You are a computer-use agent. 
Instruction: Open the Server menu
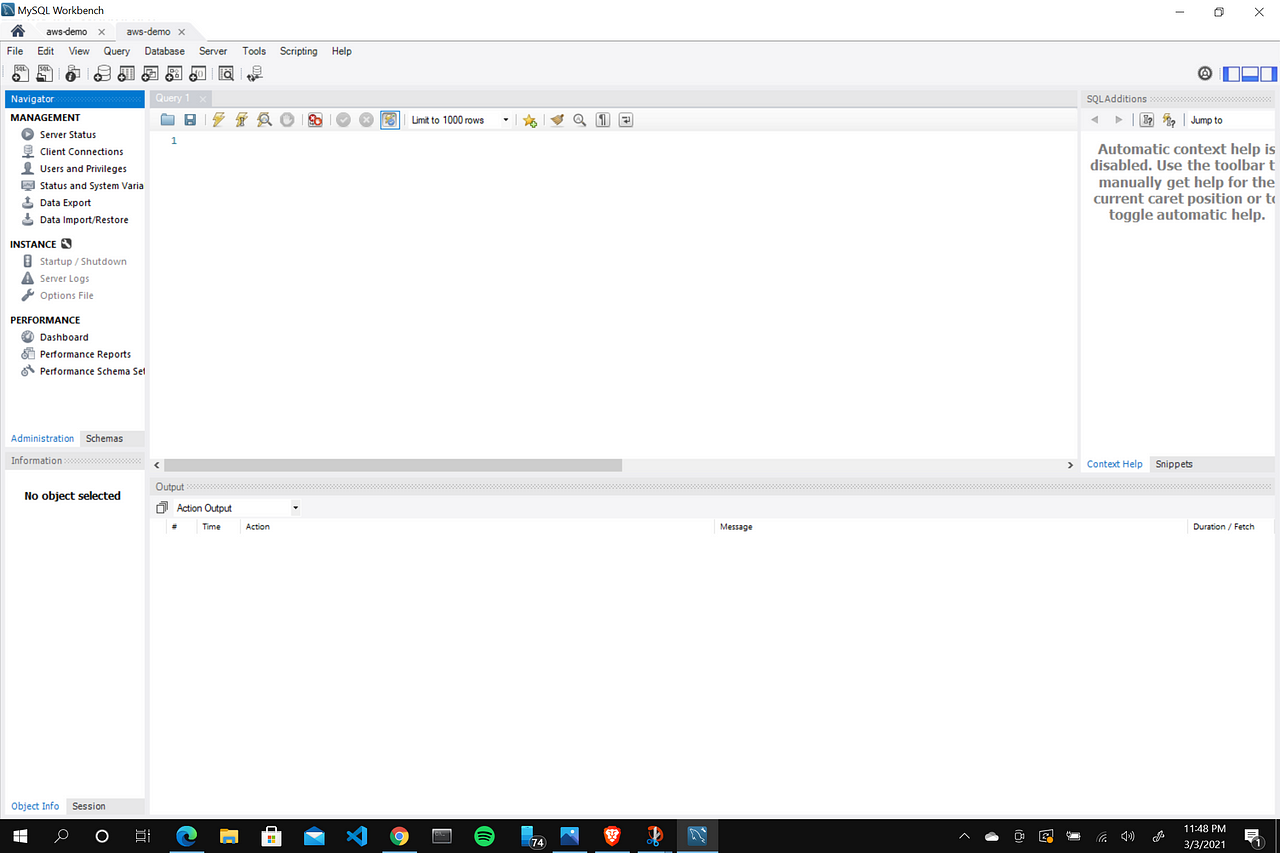coord(213,51)
